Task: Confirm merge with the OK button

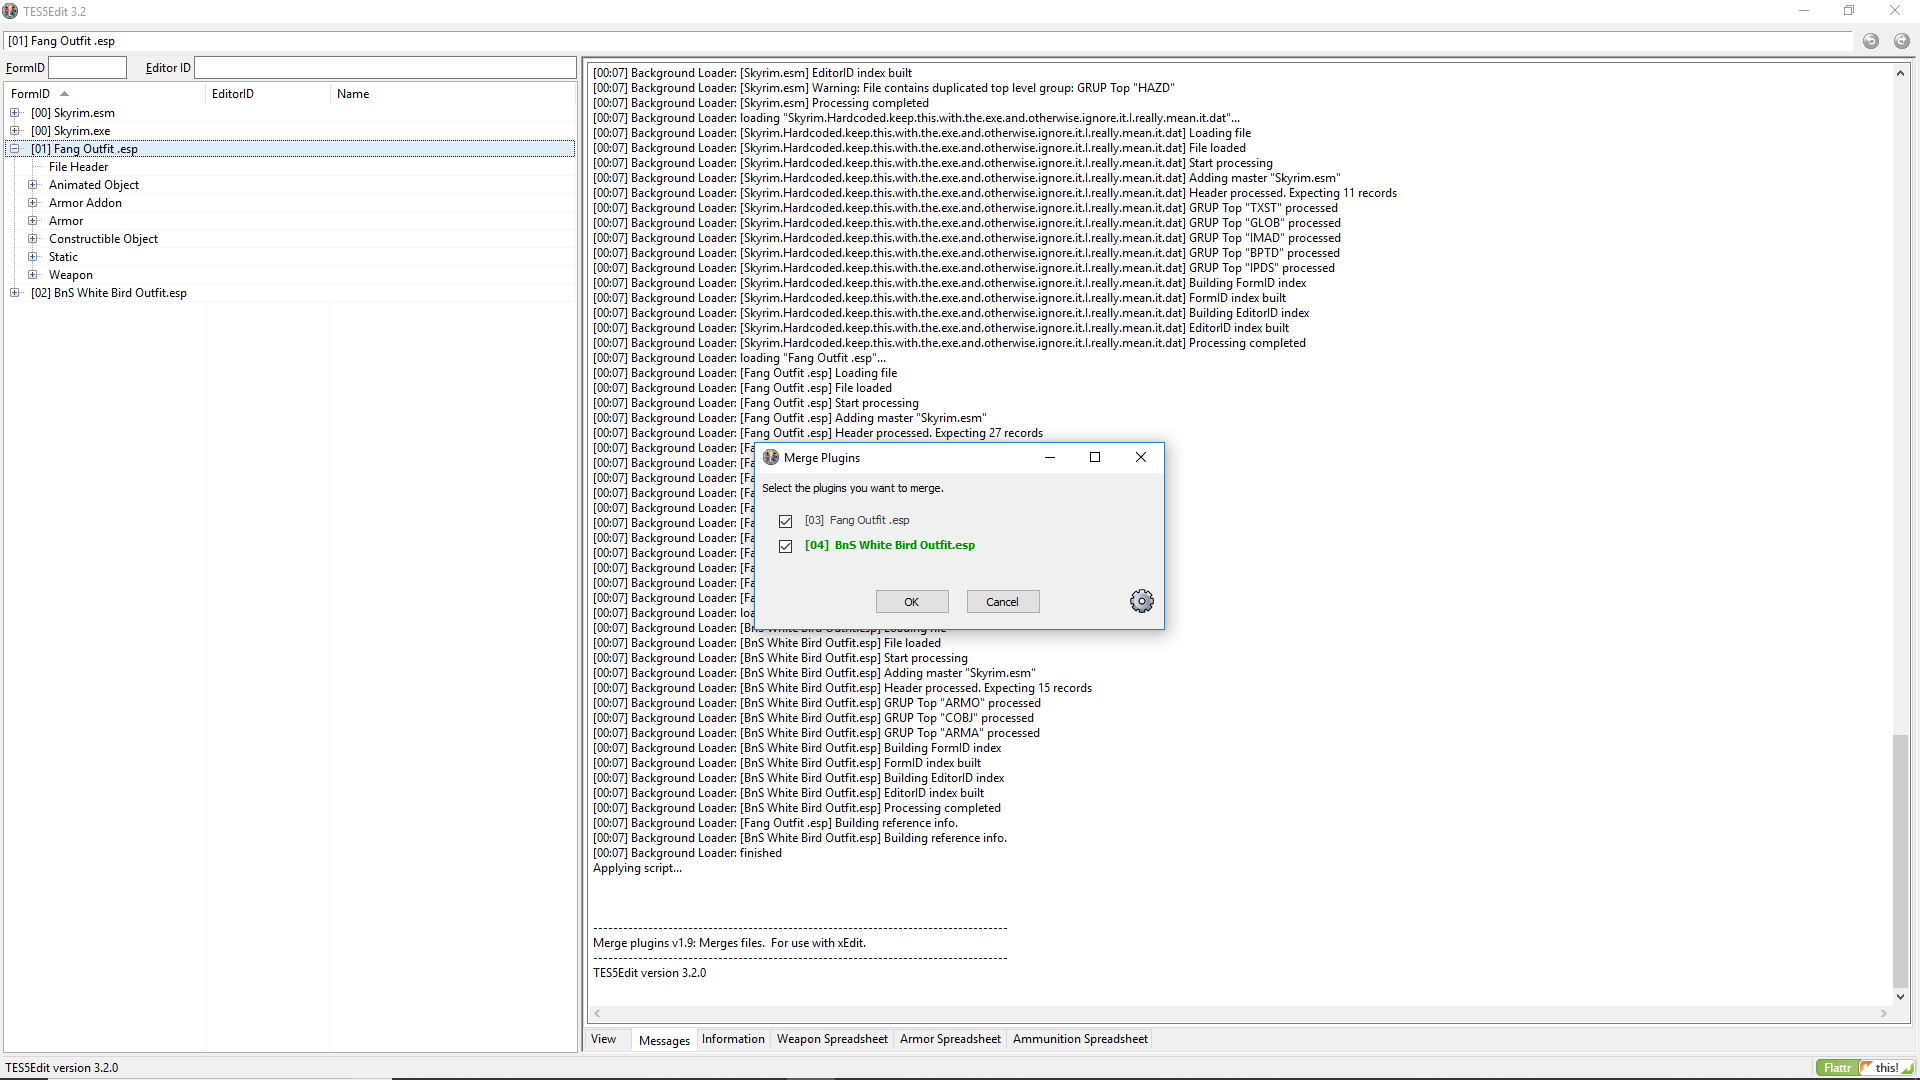Action: pyautogui.click(x=911, y=602)
